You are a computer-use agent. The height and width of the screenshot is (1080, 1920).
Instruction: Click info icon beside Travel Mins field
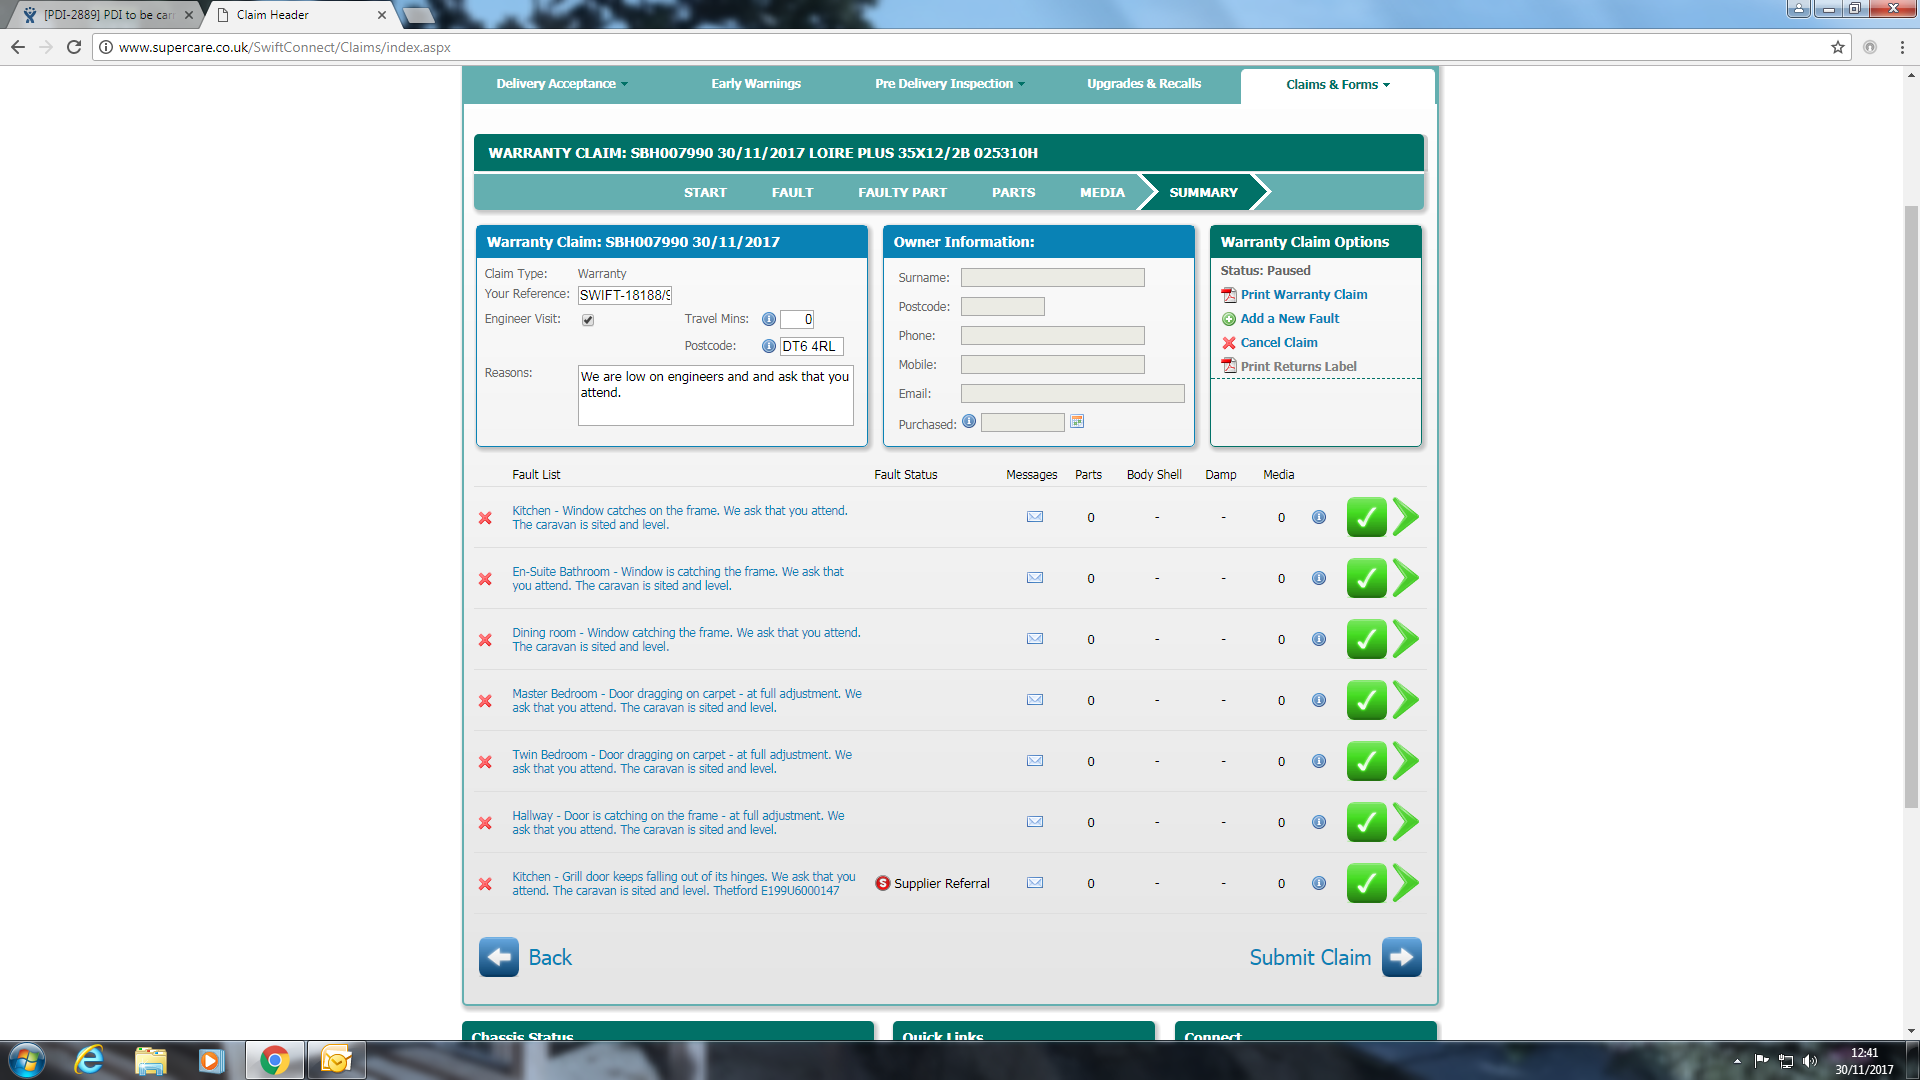(x=768, y=319)
